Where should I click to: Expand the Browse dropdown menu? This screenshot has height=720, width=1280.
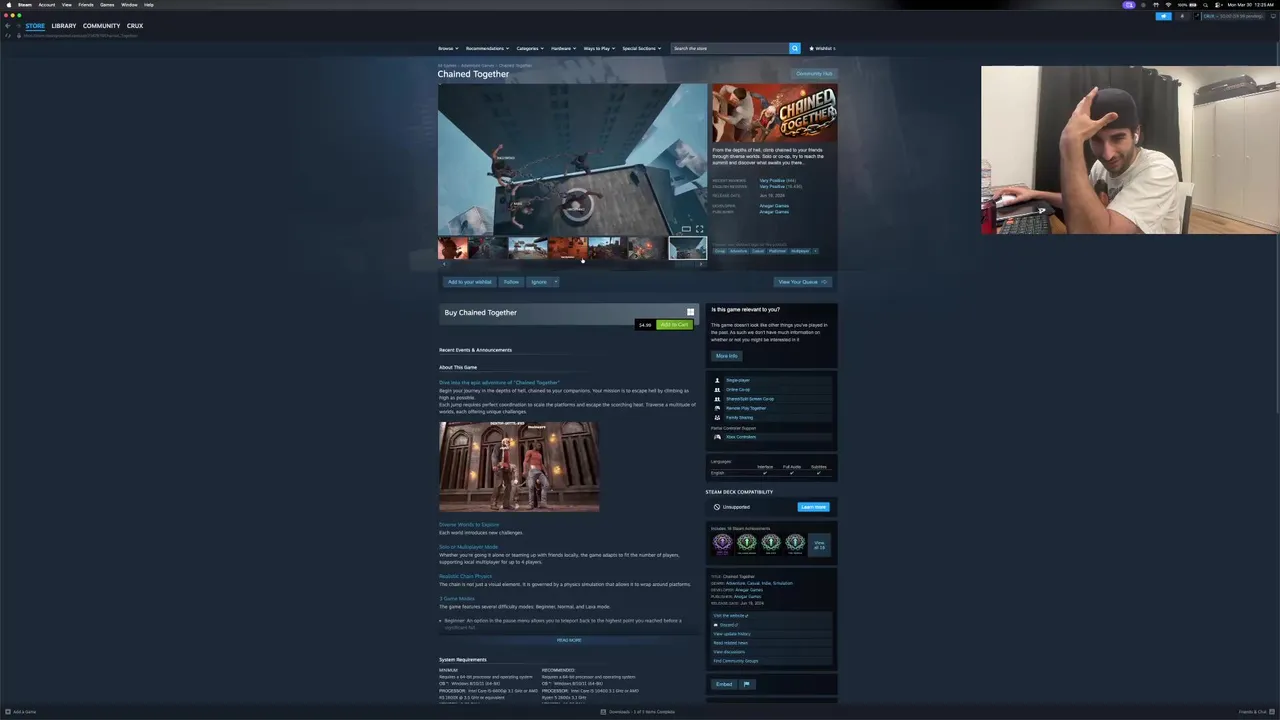[x=447, y=48]
